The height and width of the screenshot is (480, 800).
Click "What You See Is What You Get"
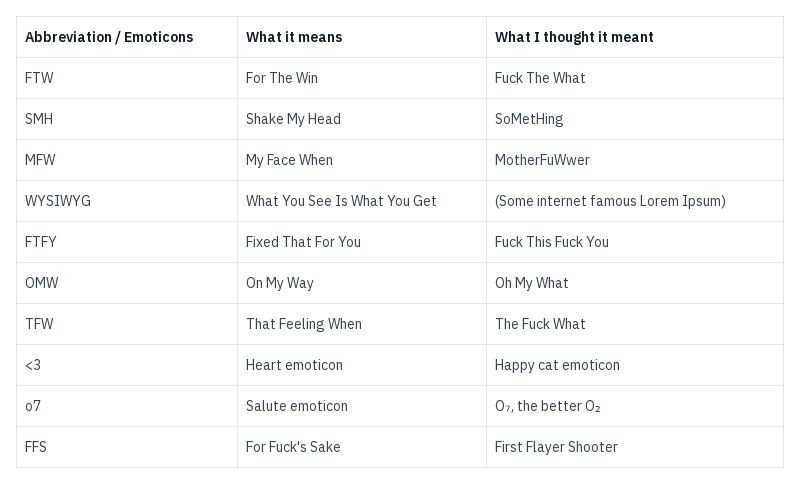tap(341, 201)
